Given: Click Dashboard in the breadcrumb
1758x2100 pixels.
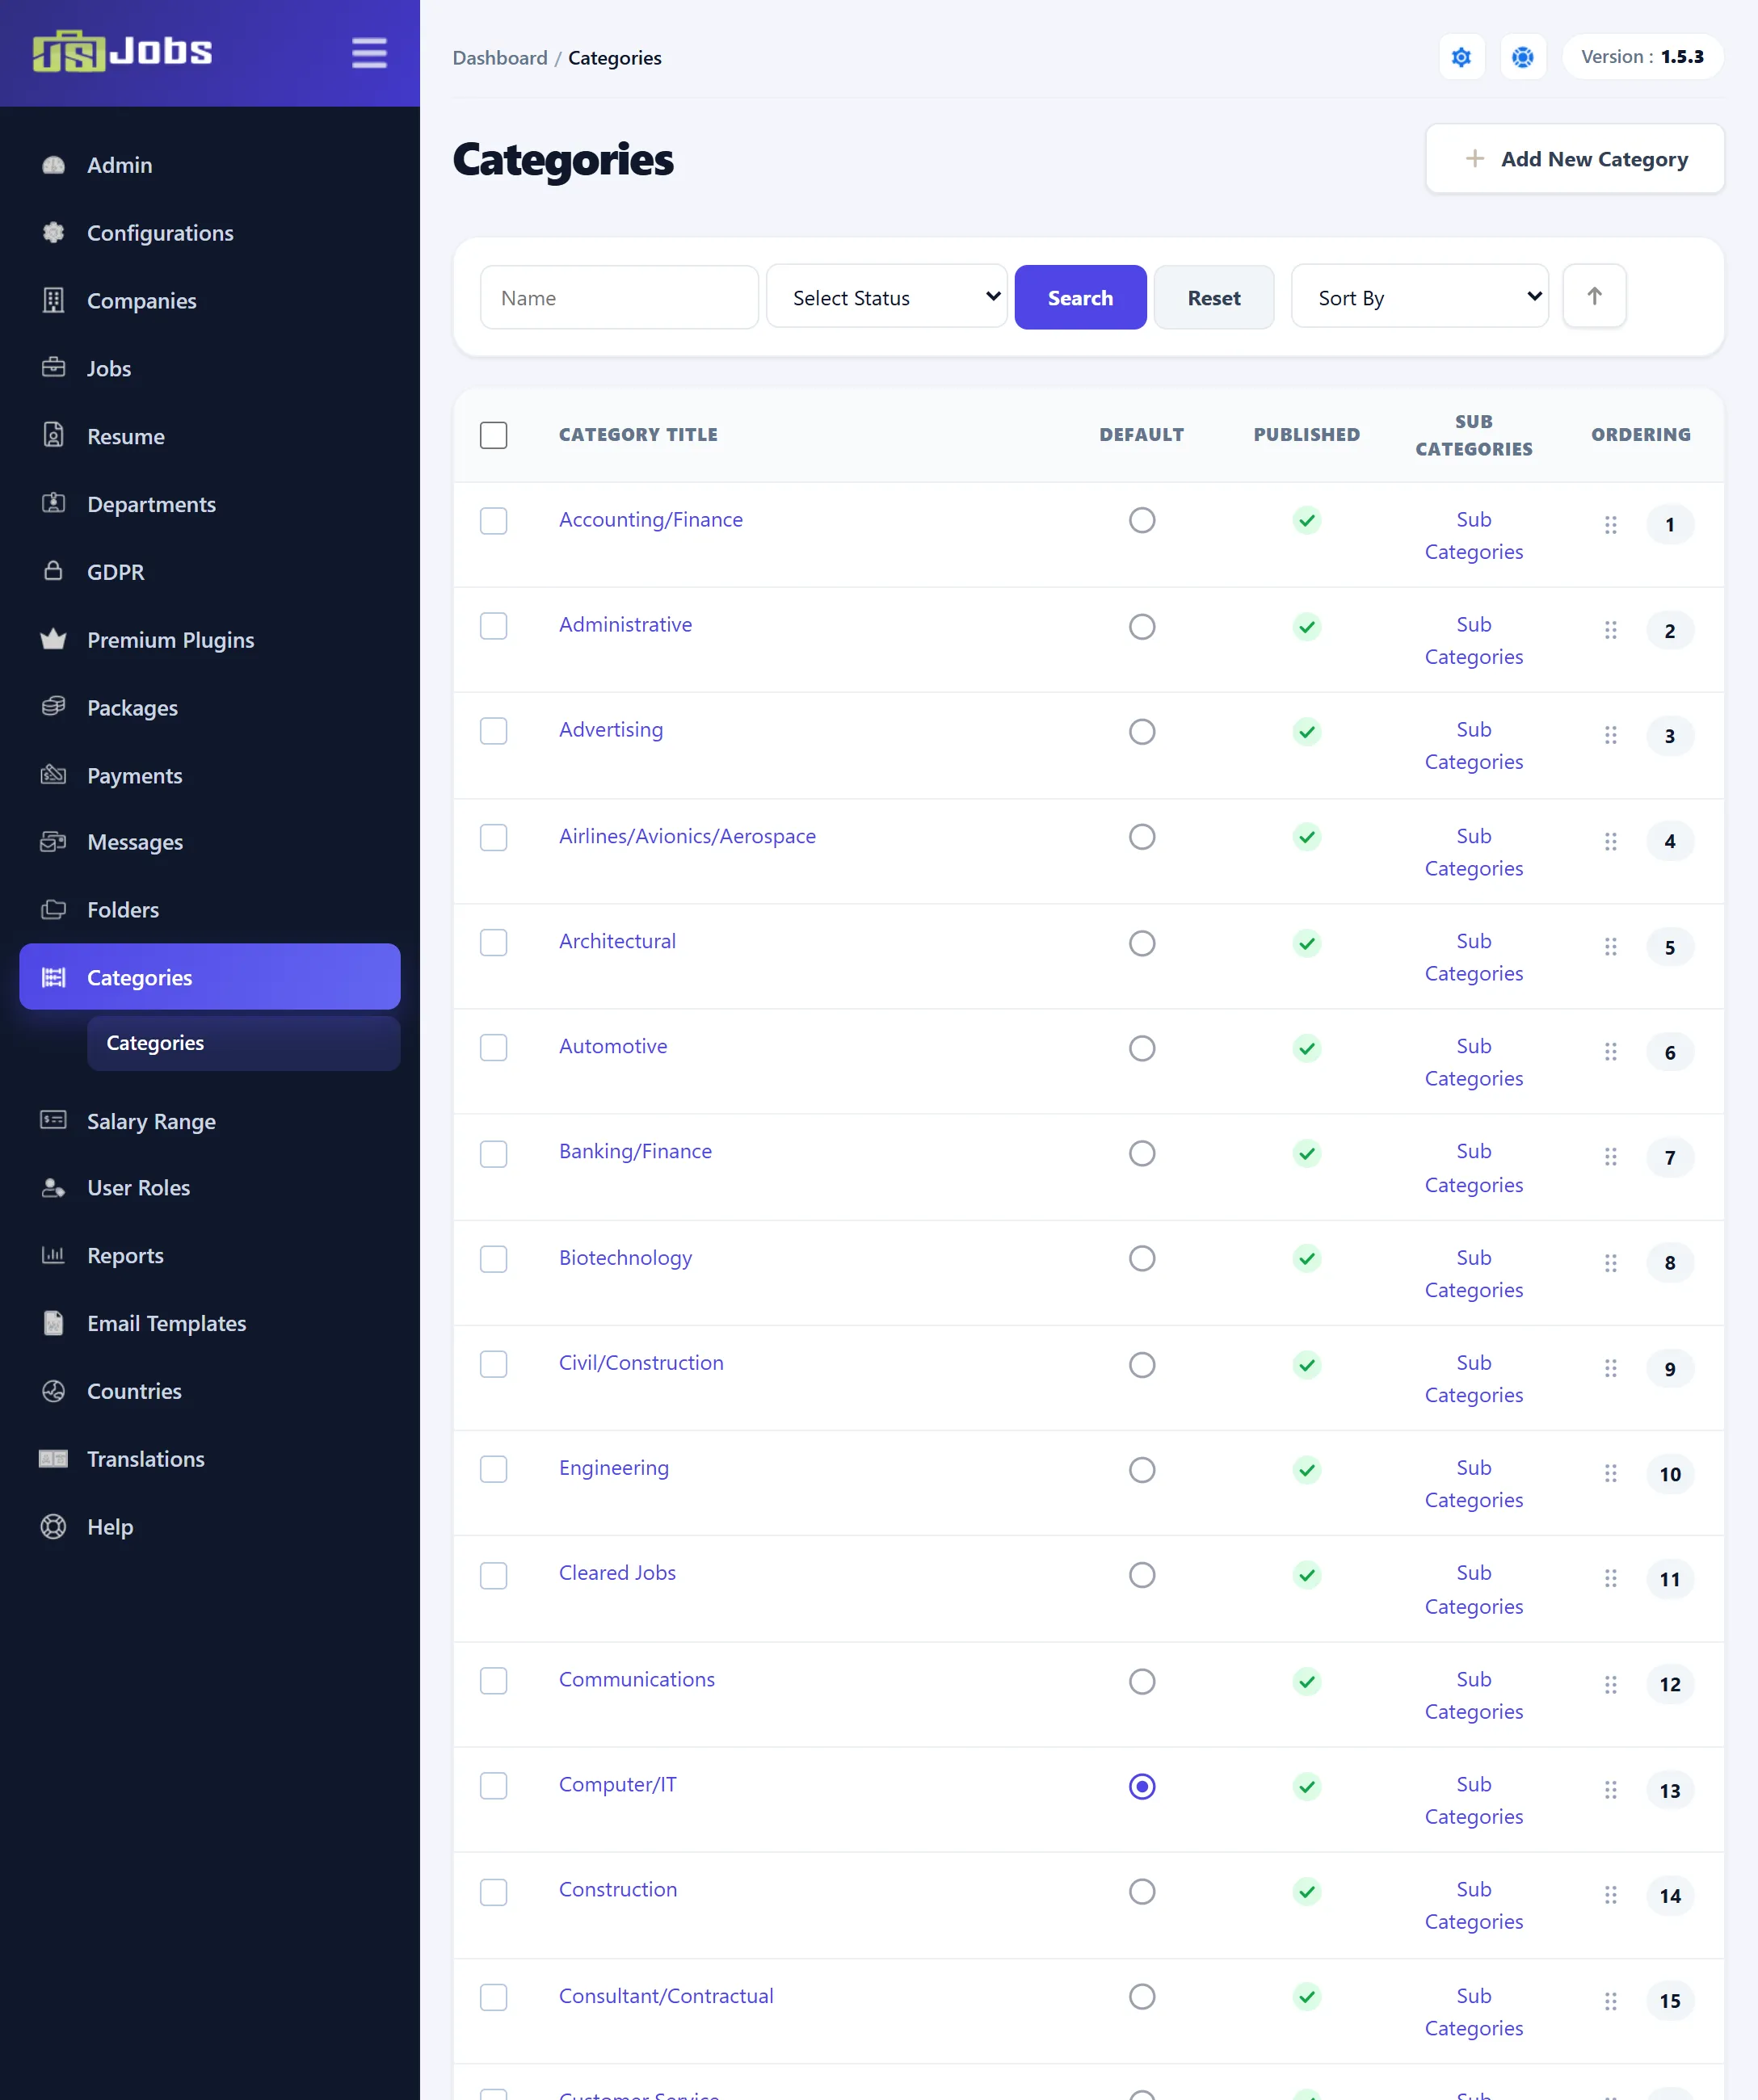Looking at the screenshot, I should (500, 58).
